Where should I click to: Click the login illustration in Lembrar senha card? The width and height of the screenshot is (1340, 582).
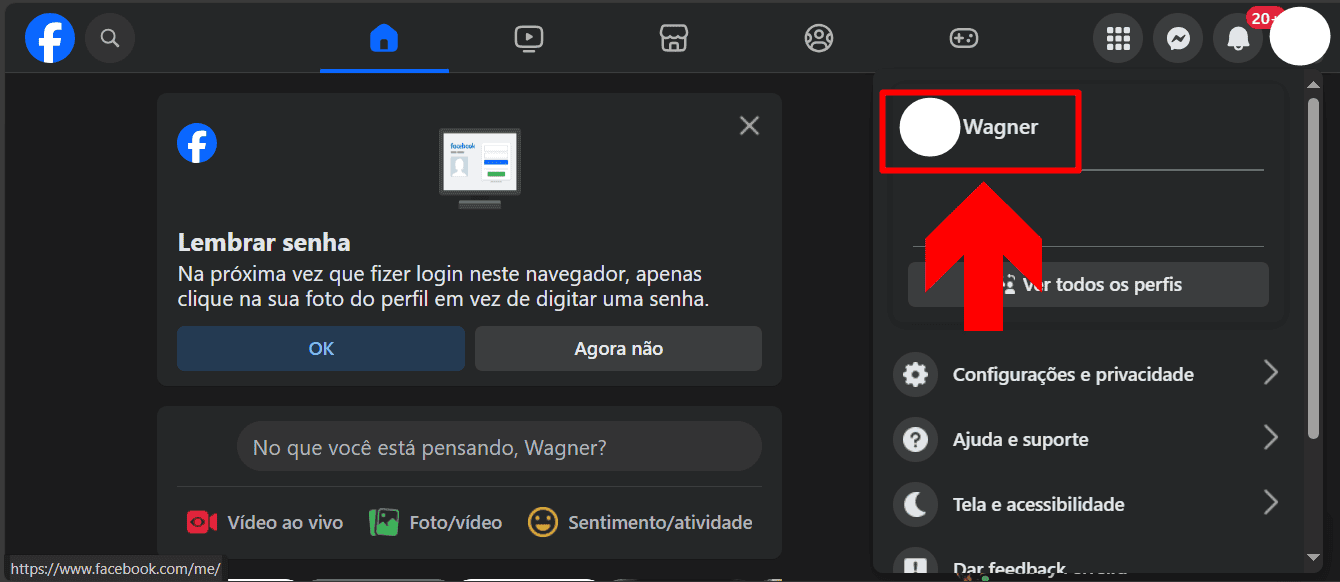tap(480, 167)
